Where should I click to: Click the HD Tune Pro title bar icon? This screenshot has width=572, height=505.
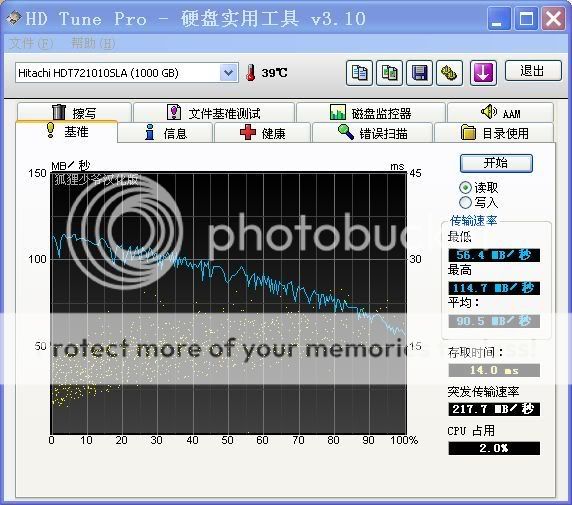click(x=13, y=18)
